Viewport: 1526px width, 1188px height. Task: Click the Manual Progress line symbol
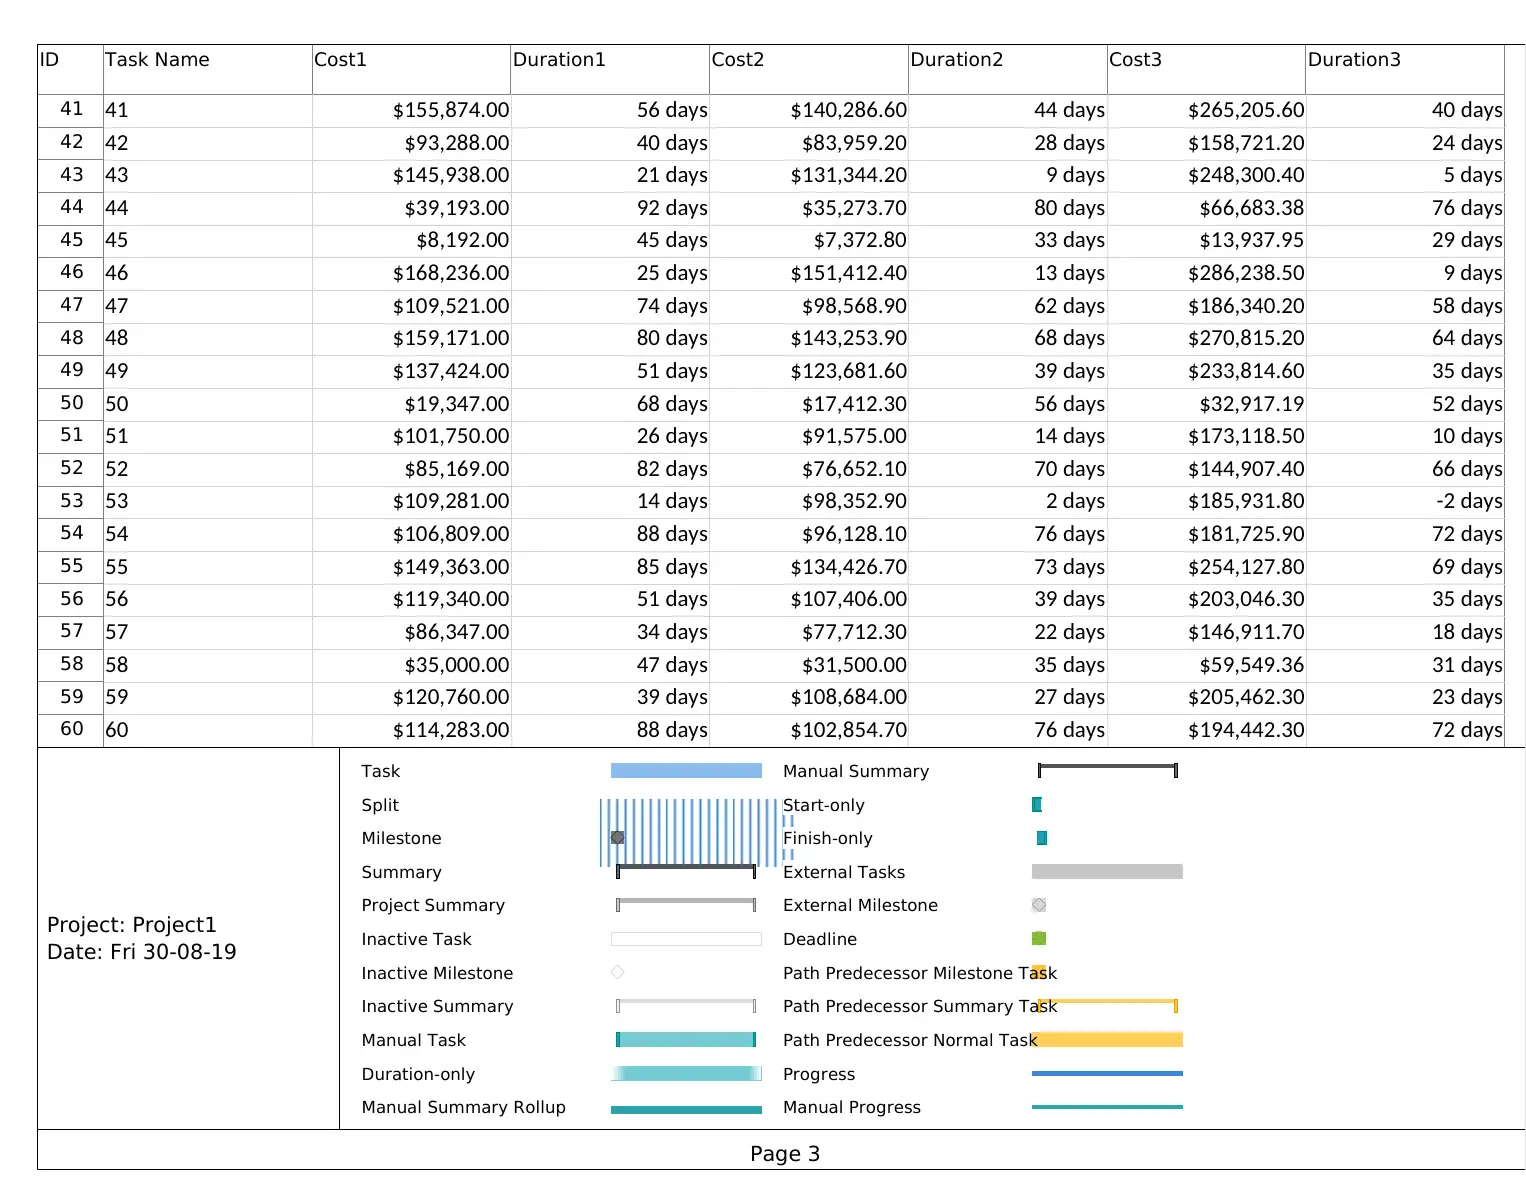(x=1107, y=1107)
